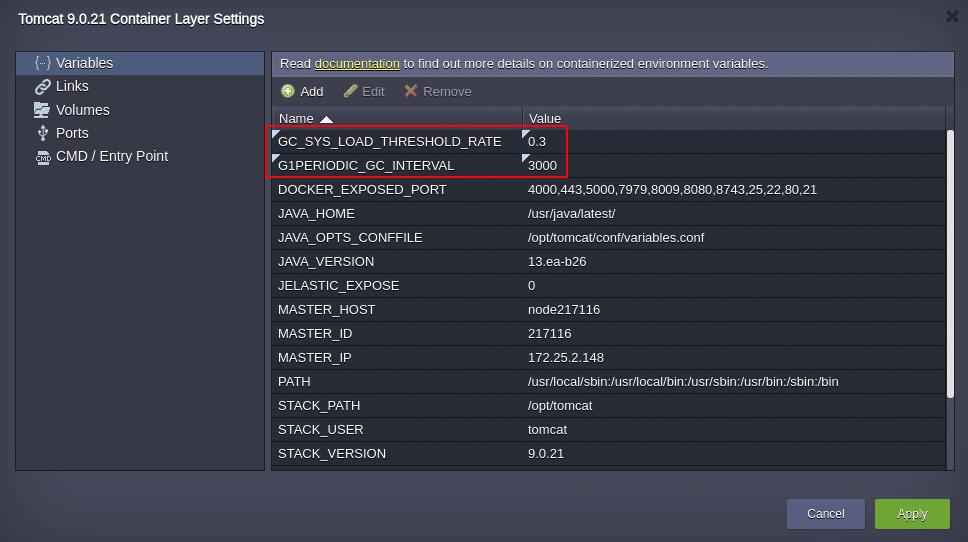Click the value 3000

pyautogui.click(x=542, y=165)
